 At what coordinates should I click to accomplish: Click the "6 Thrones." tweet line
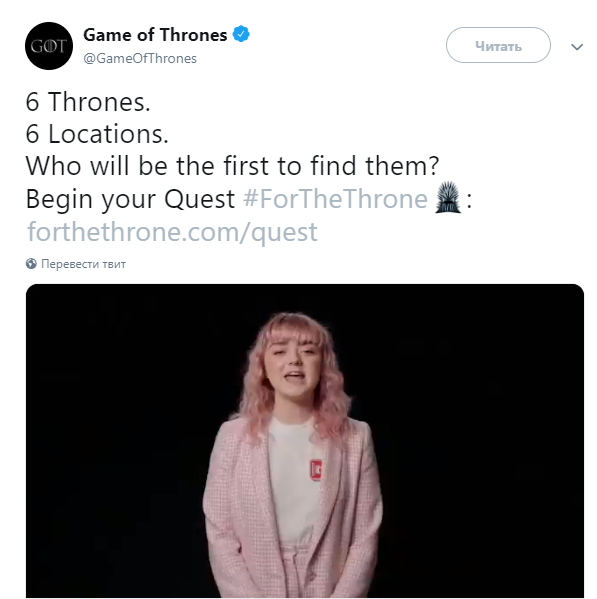click(88, 102)
